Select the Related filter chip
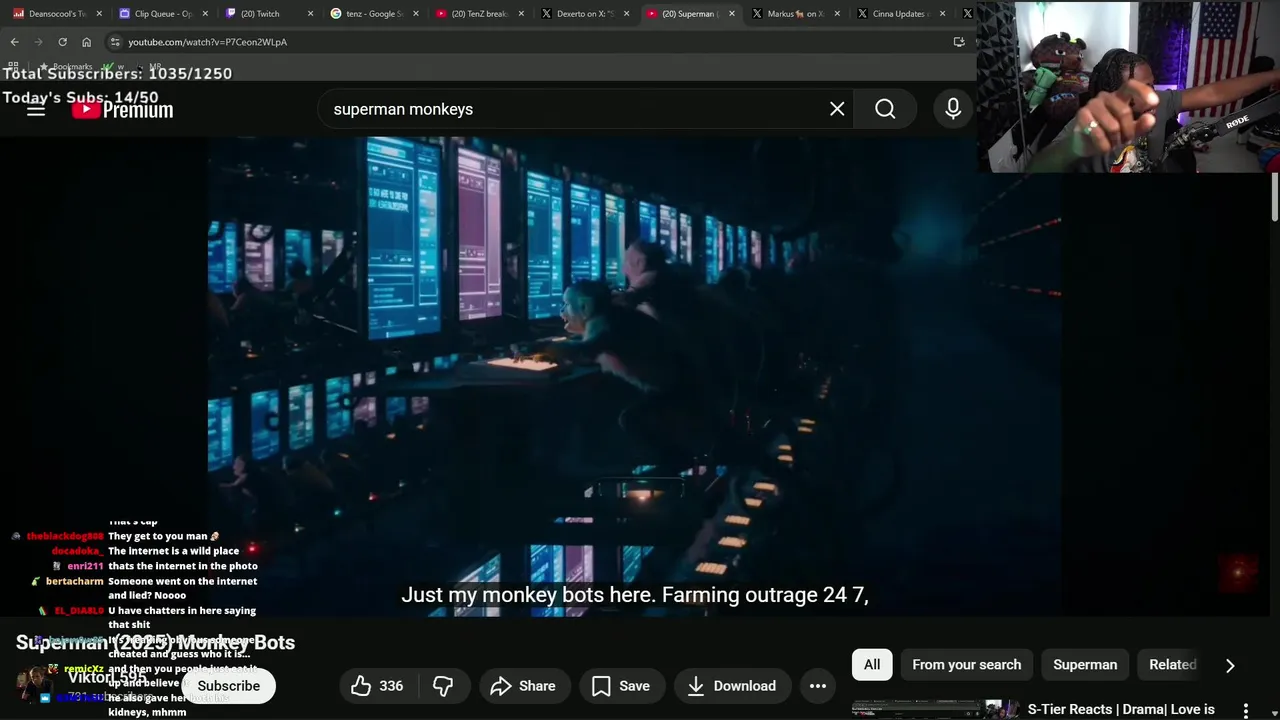The image size is (1280, 720). tap(1172, 665)
